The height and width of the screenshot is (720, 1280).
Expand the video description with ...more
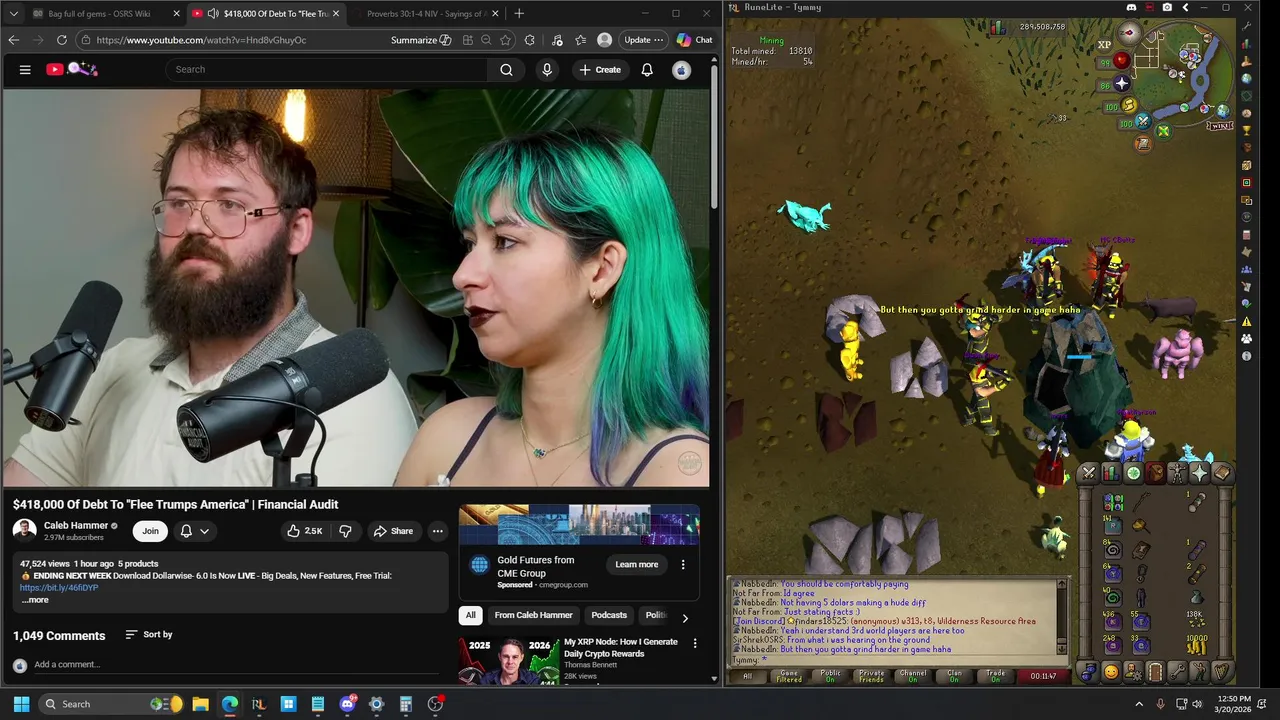point(36,600)
